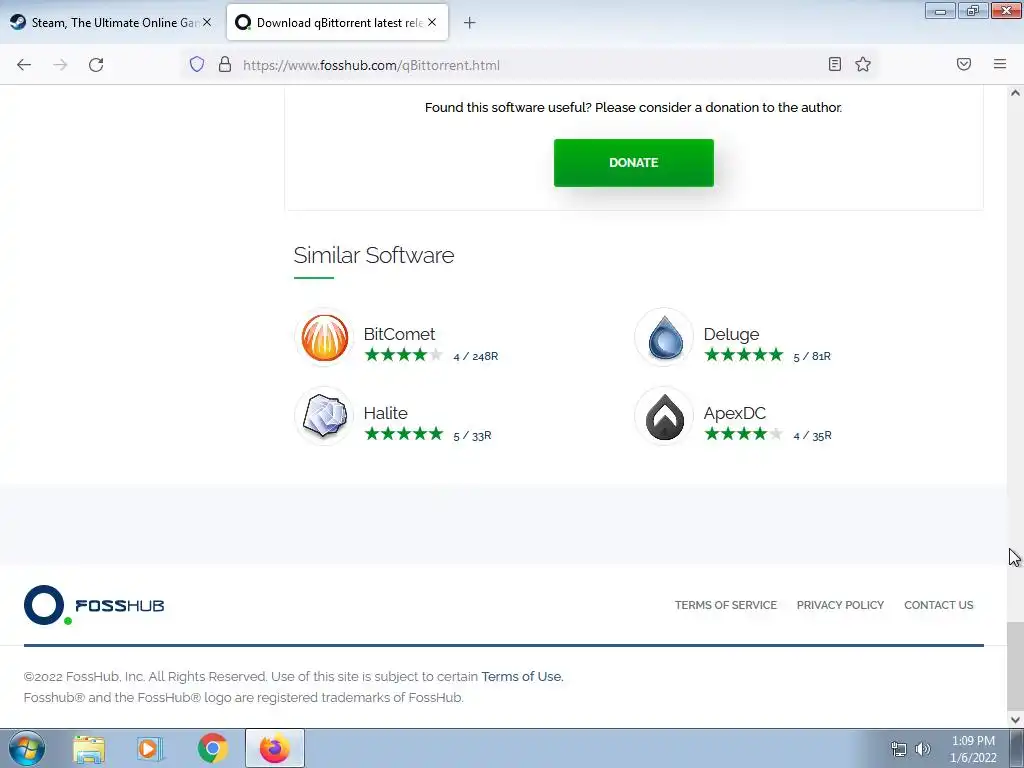The width and height of the screenshot is (1024, 768).
Task: Open the Deluge water drop icon
Action: coord(664,337)
